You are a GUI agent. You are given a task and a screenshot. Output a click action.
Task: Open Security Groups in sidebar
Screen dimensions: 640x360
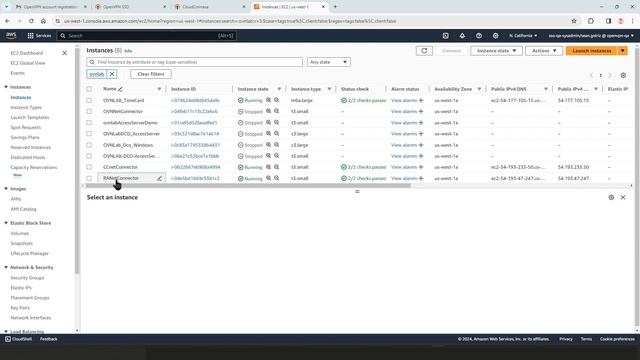(27, 278)
